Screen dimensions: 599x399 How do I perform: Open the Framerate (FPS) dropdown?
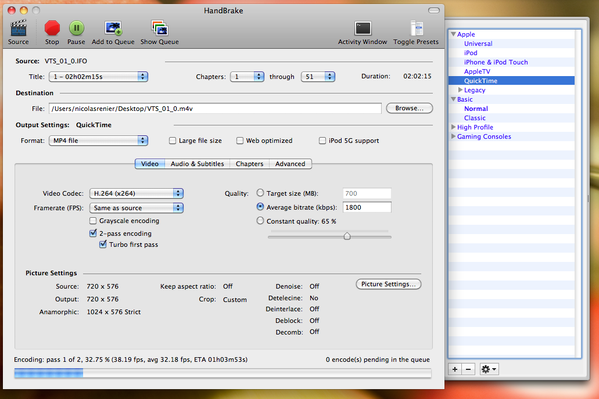[136, 208]
